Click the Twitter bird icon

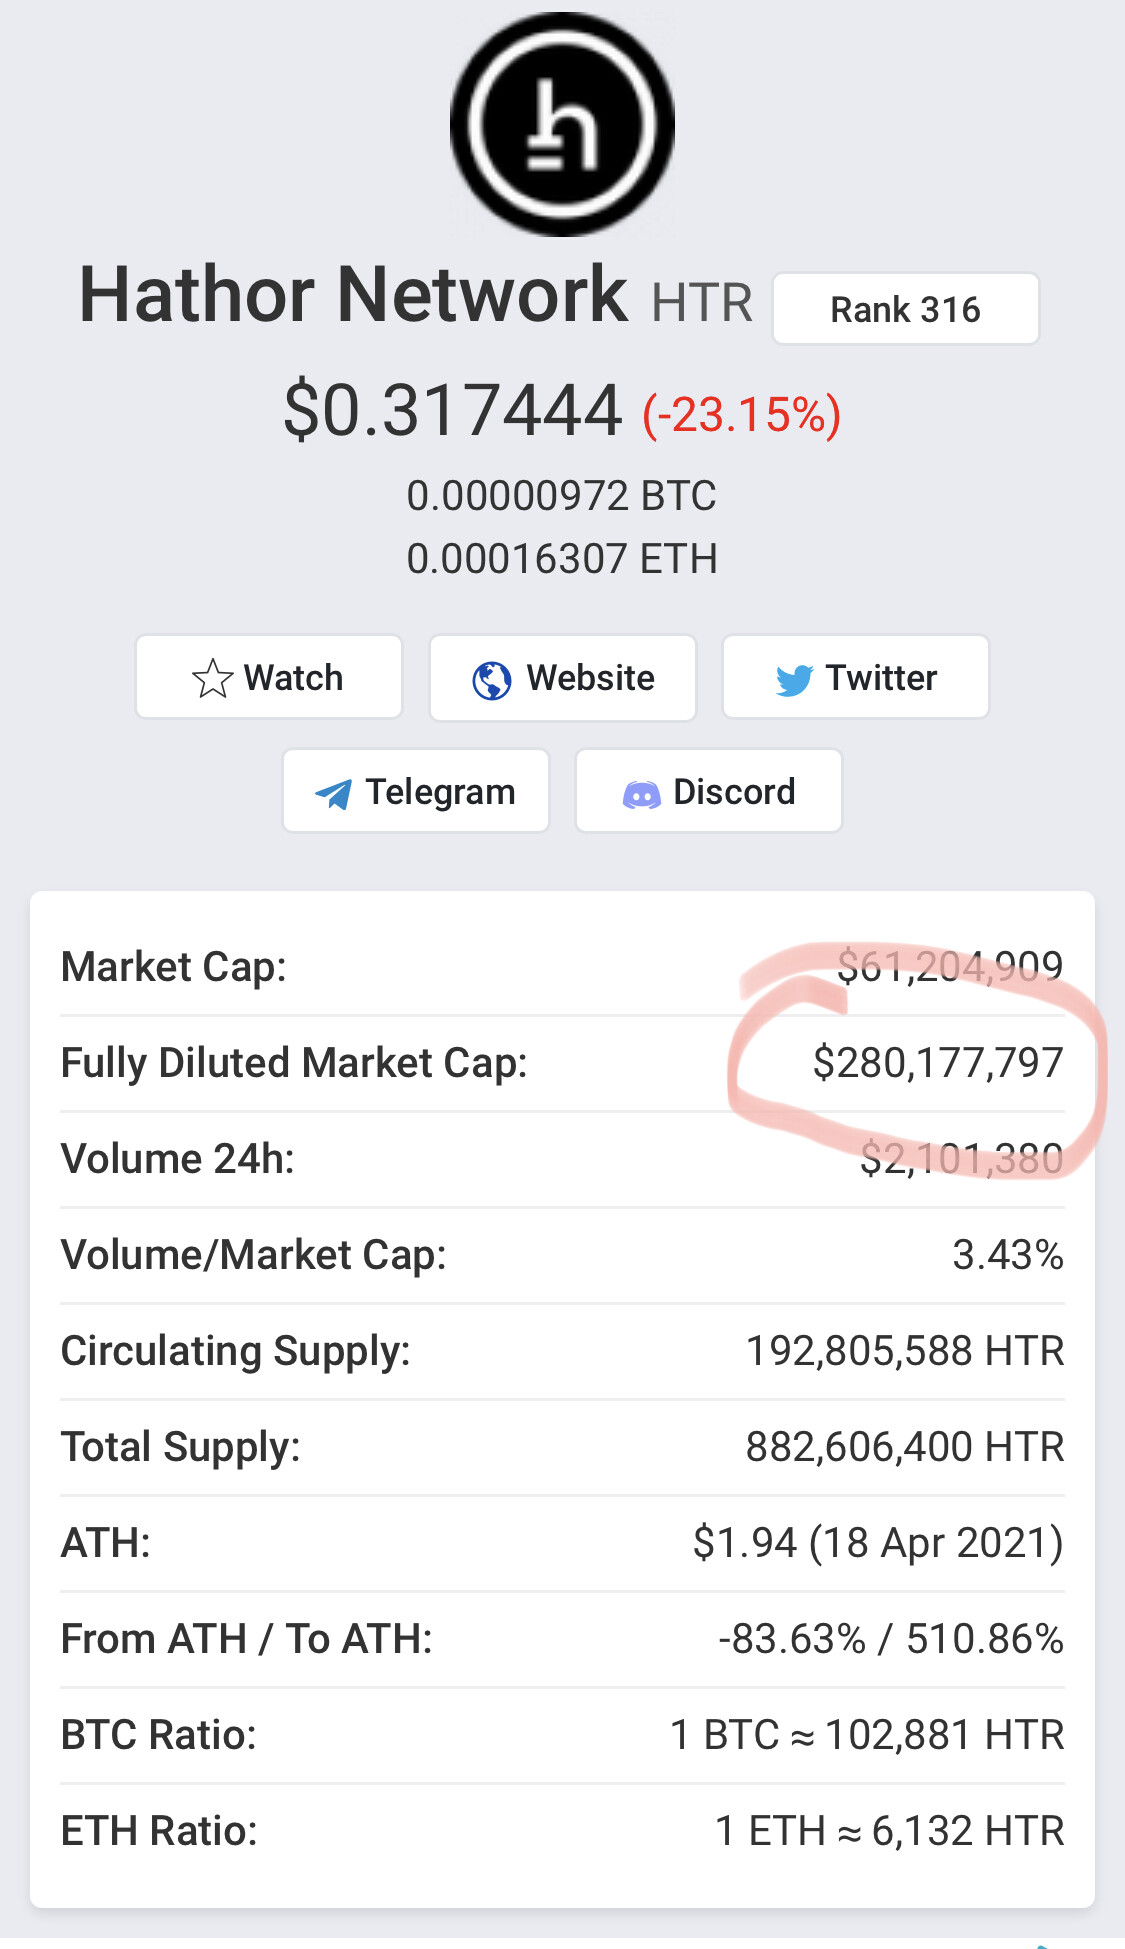pyautogui.click(x=794, y=680)
